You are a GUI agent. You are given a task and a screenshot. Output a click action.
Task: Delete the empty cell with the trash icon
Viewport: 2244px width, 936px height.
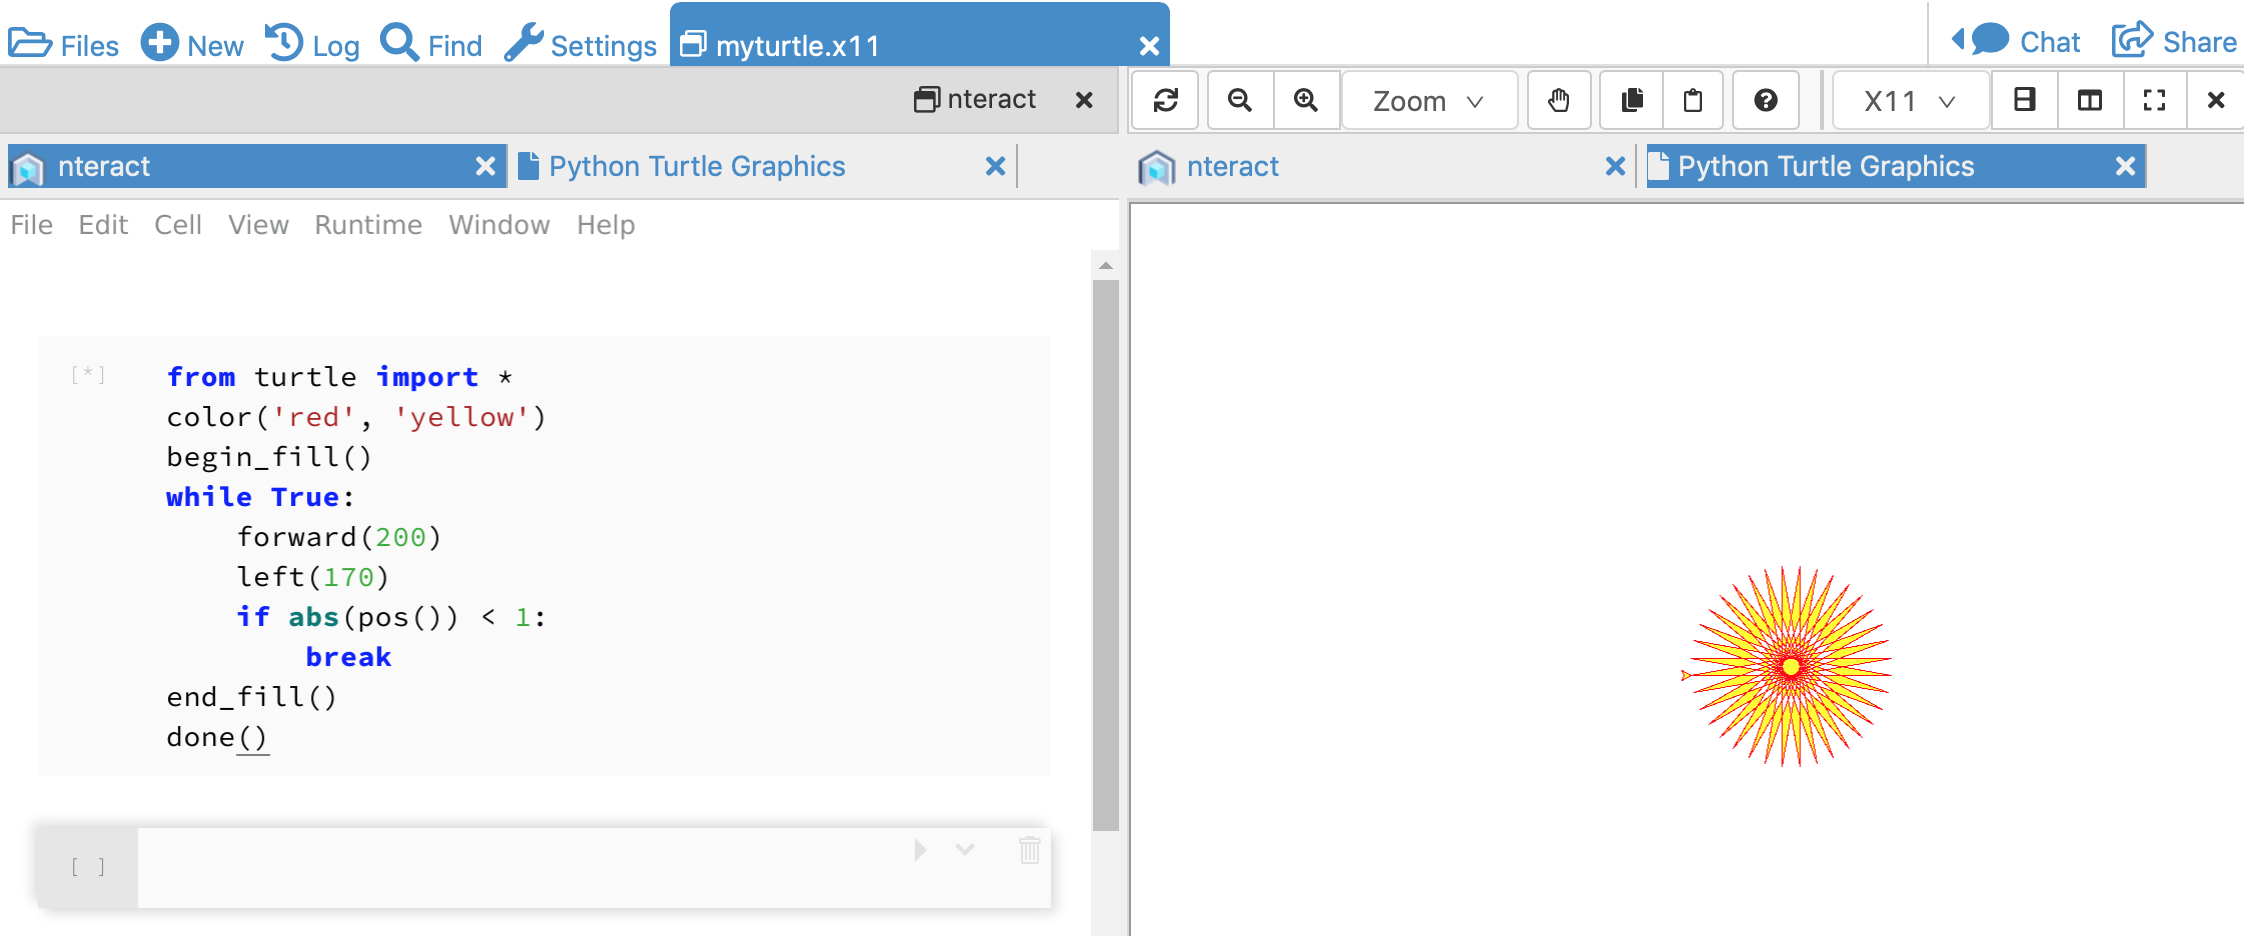click(1028, 852)
